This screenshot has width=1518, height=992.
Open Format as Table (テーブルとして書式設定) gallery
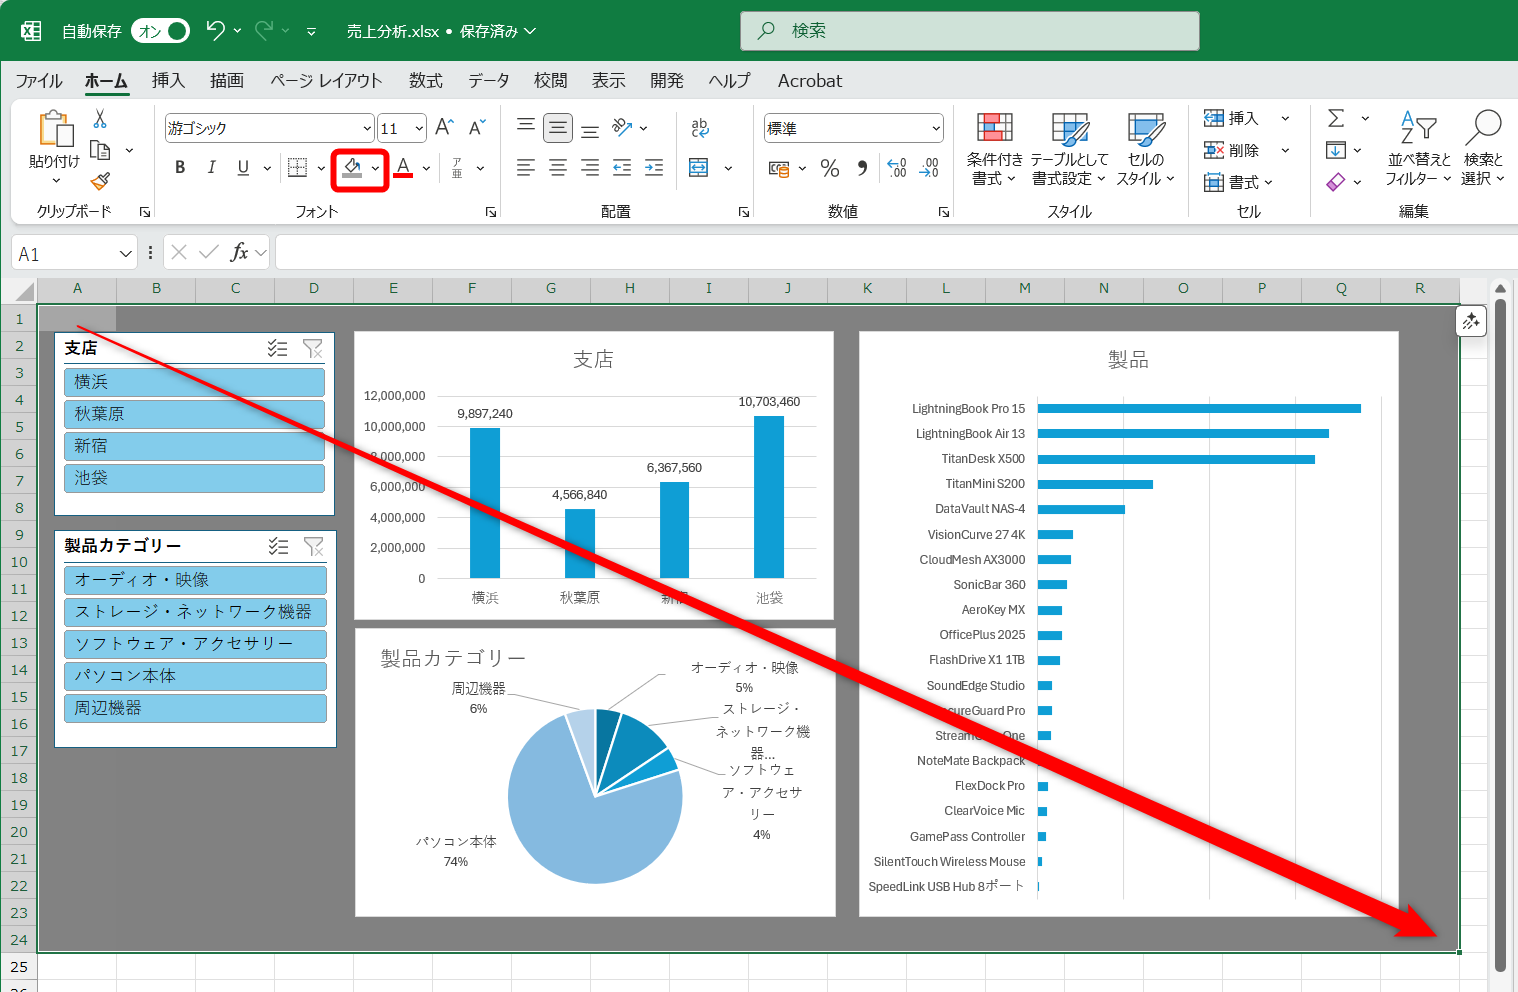[x=1069, y=149]
